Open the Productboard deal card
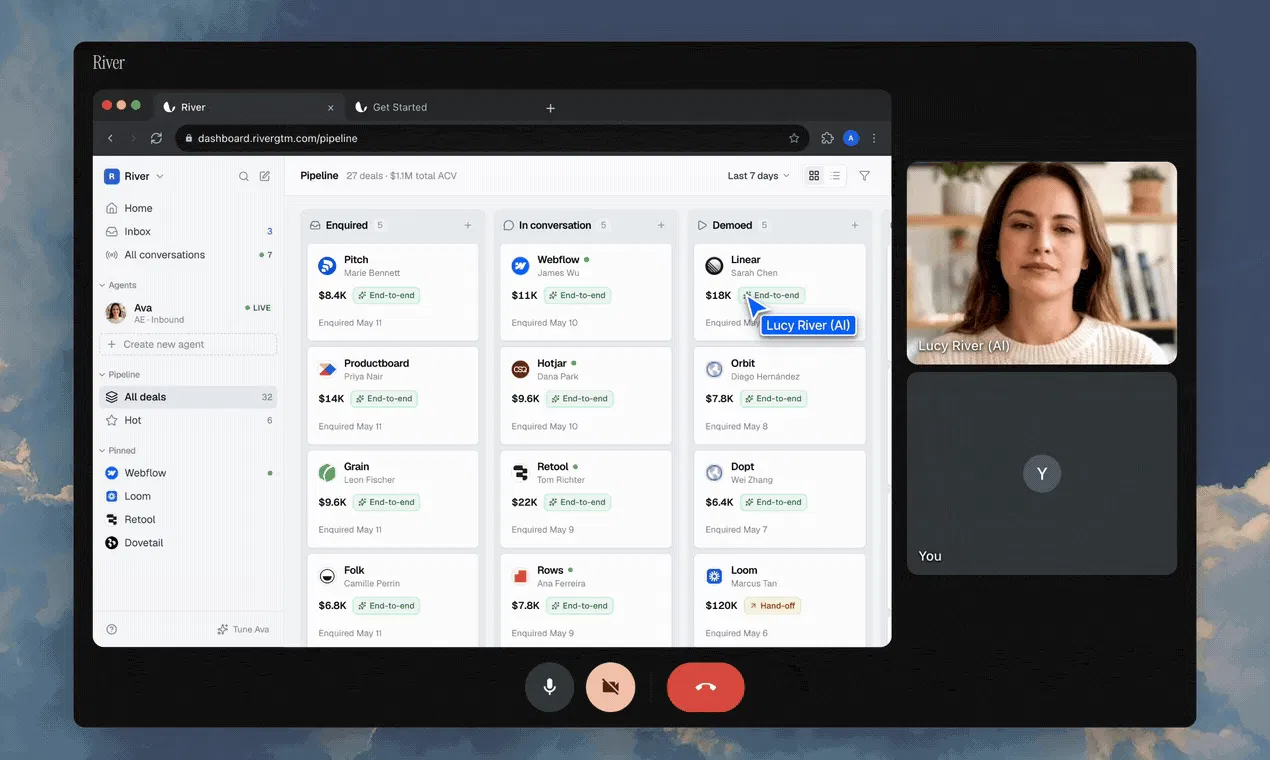 tap(393, 394)
